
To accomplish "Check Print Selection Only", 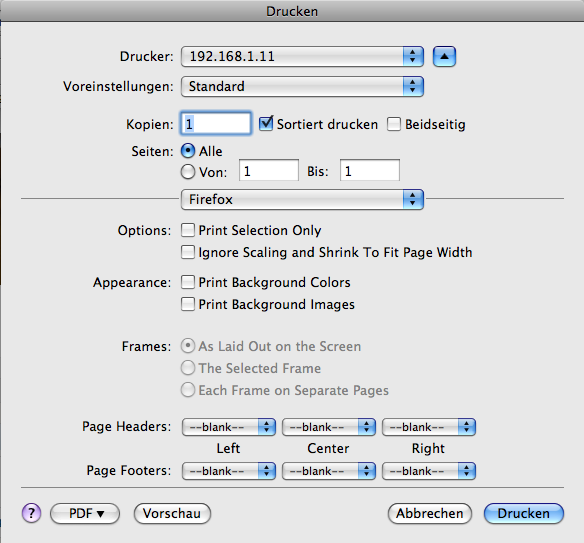I will 188,230.
